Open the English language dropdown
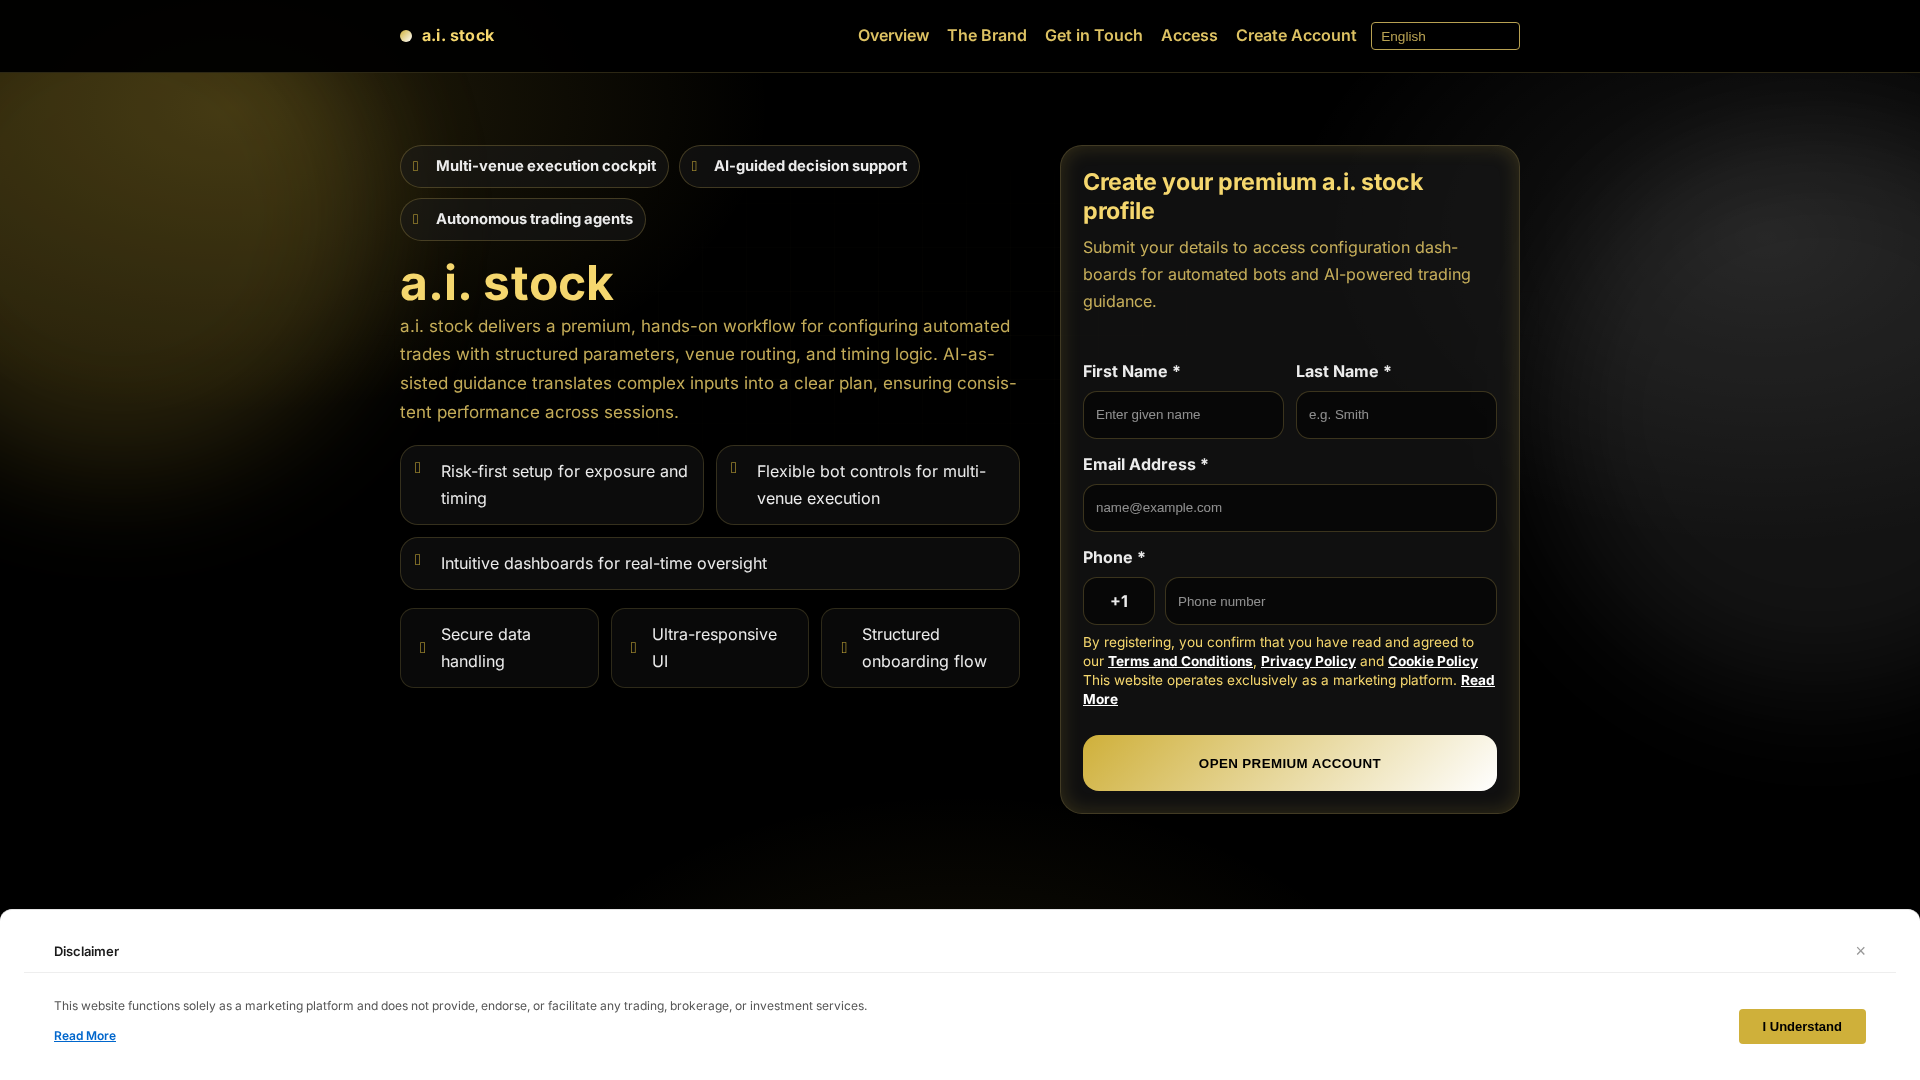1920x1080 pixels. tap(1445, 36)
